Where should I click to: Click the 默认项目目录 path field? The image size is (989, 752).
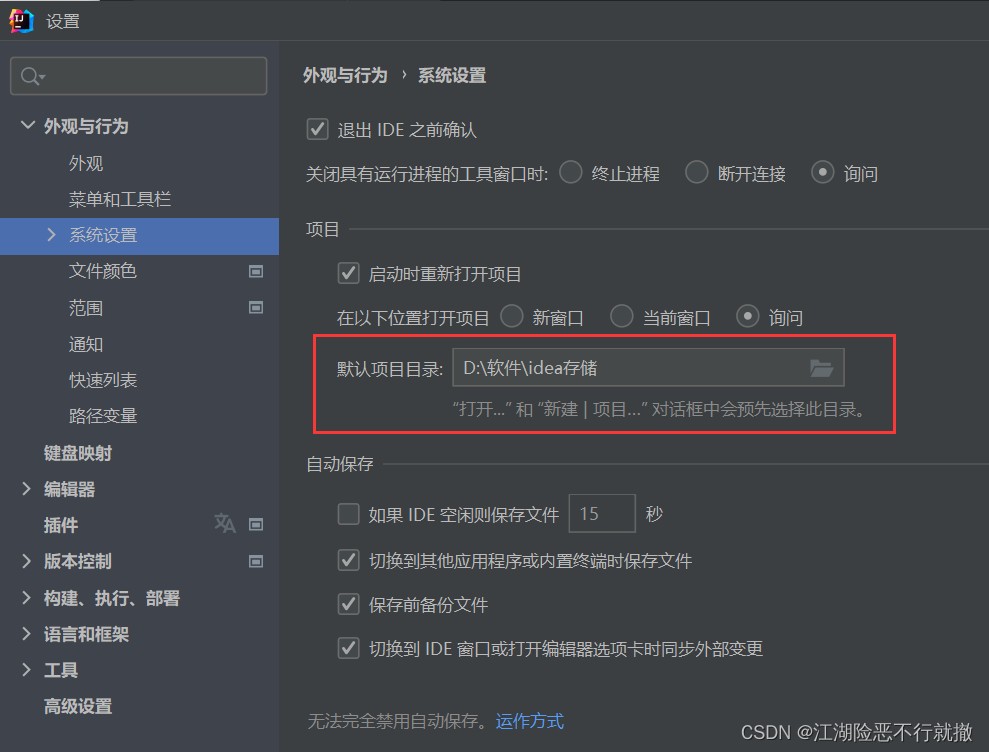648,368
